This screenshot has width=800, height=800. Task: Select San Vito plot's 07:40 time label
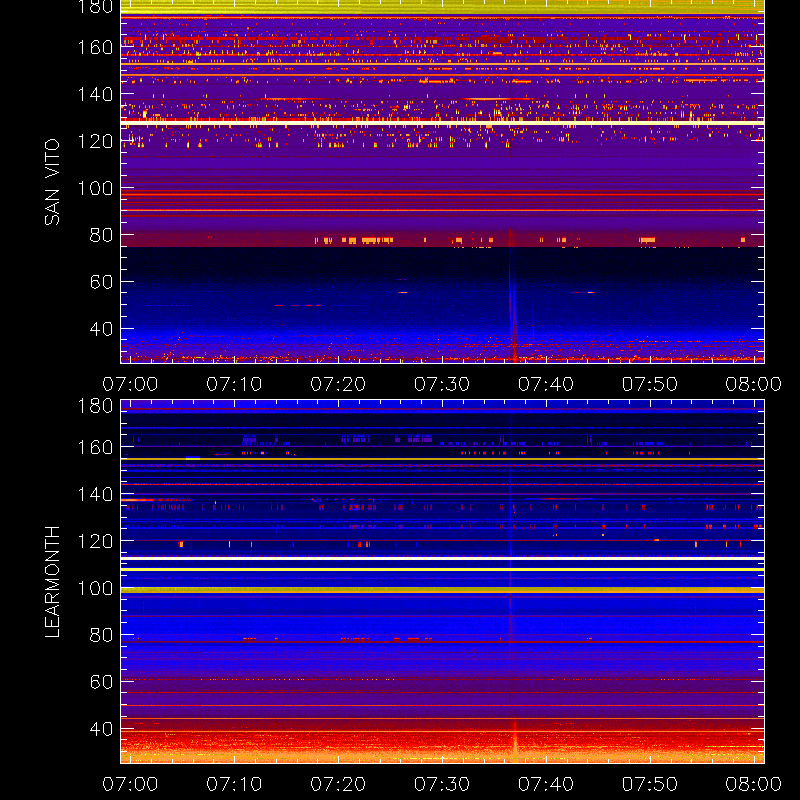point(546,384)
